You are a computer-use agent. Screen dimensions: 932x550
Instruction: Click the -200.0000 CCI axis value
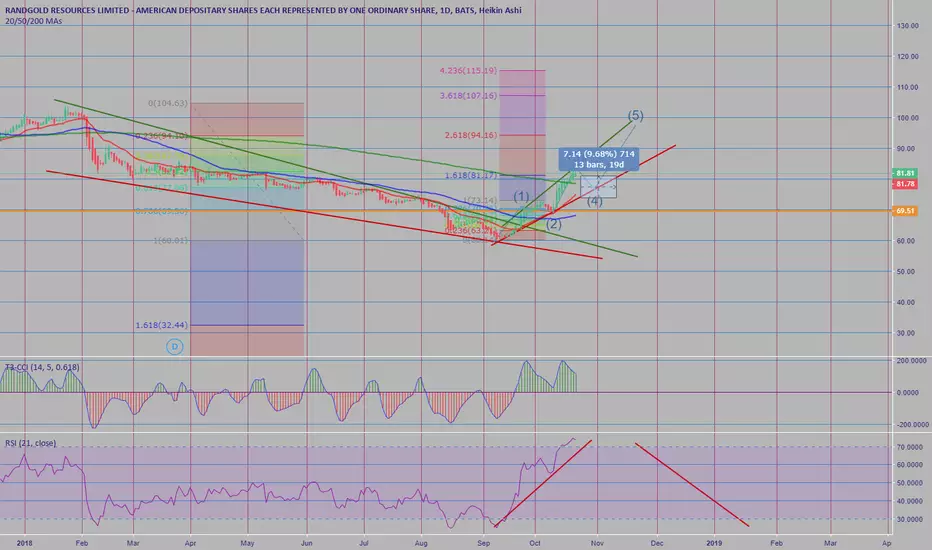pyautogui.click(x=912, y=425)
